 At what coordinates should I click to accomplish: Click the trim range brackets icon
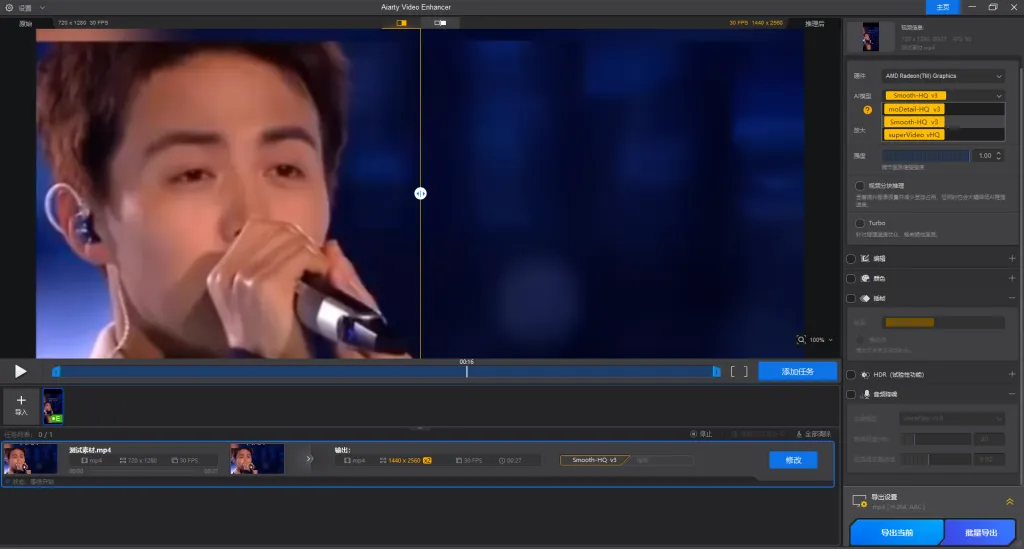click(739, 371)
